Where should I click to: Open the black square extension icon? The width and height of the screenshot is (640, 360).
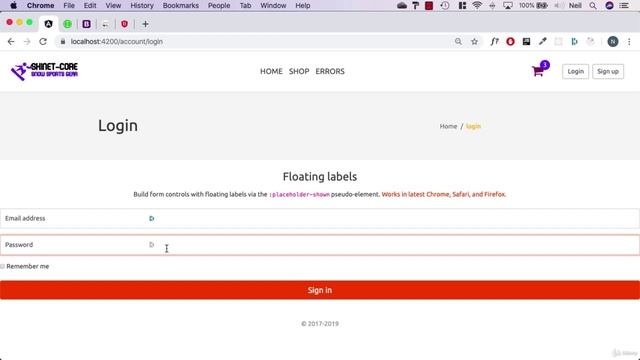tap(527, 42)
